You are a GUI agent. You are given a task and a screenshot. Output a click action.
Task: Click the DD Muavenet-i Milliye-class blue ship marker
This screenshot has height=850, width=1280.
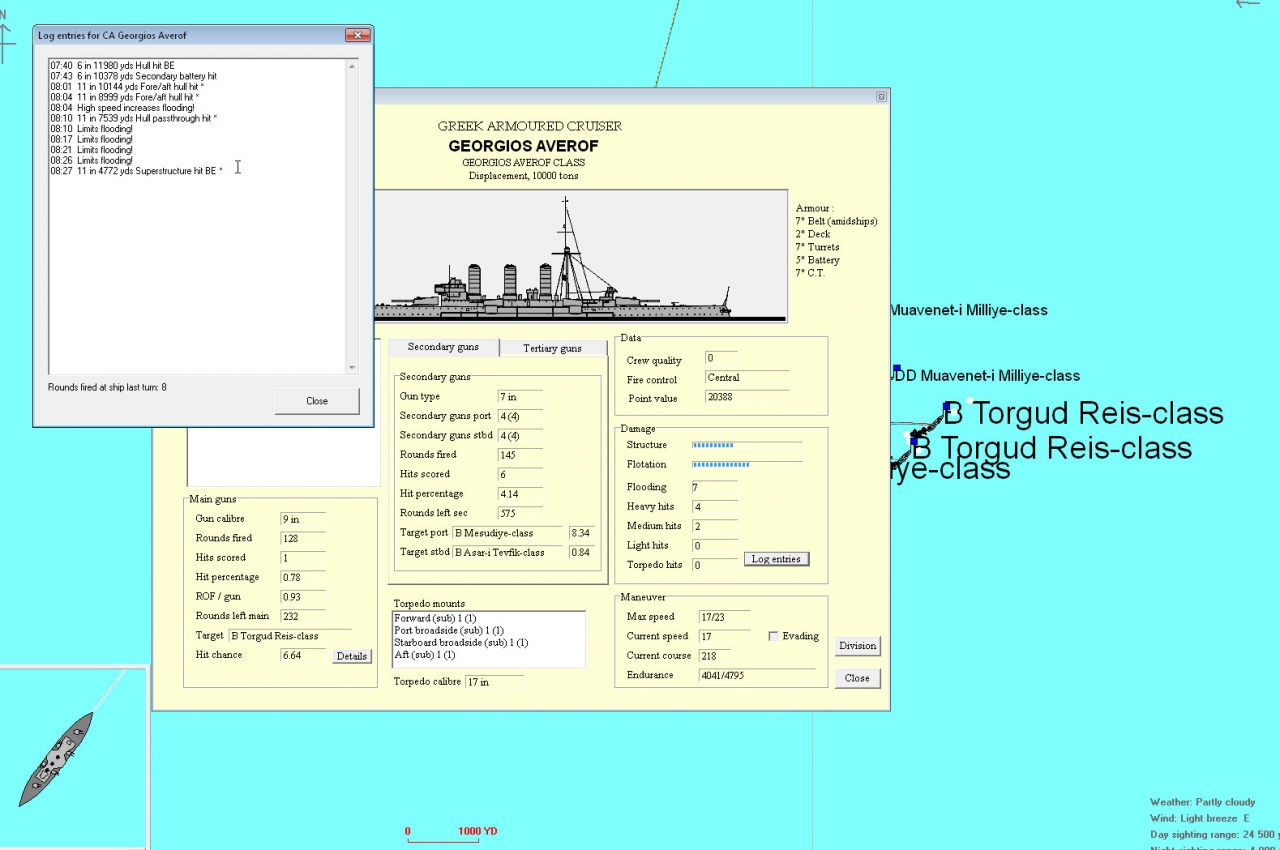(897, 369)
